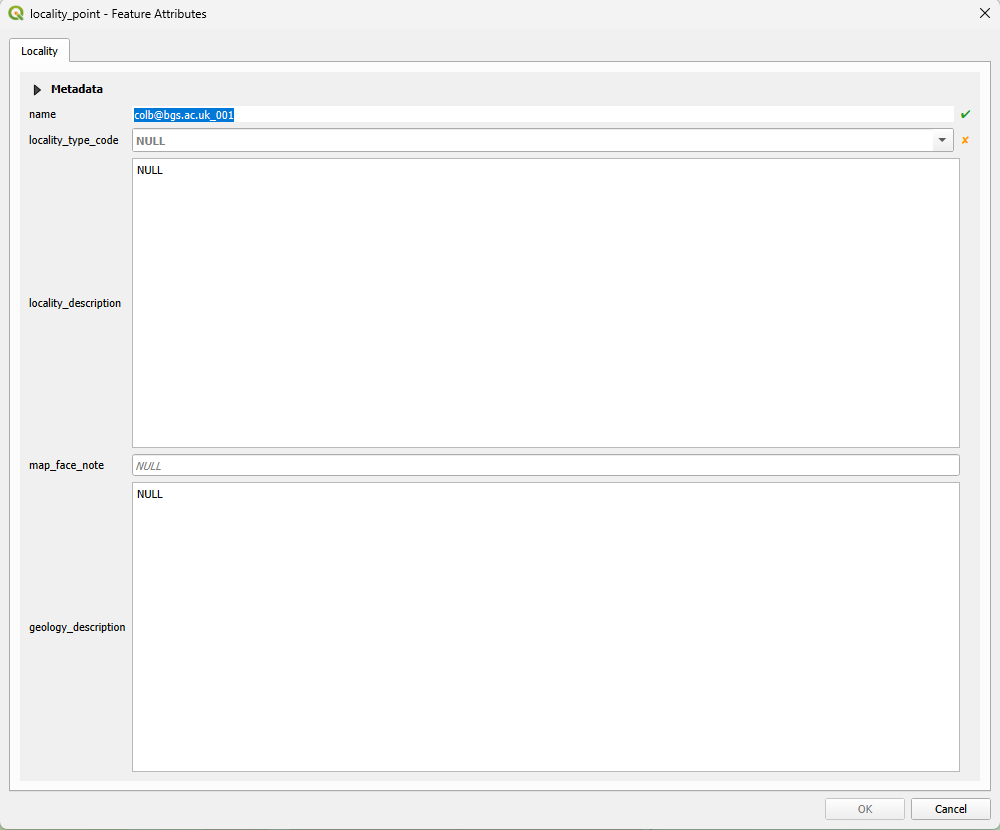Screen dimensions: 1000x830
Task: Click the Metadata group heading text
Action: tap(77, 89)
